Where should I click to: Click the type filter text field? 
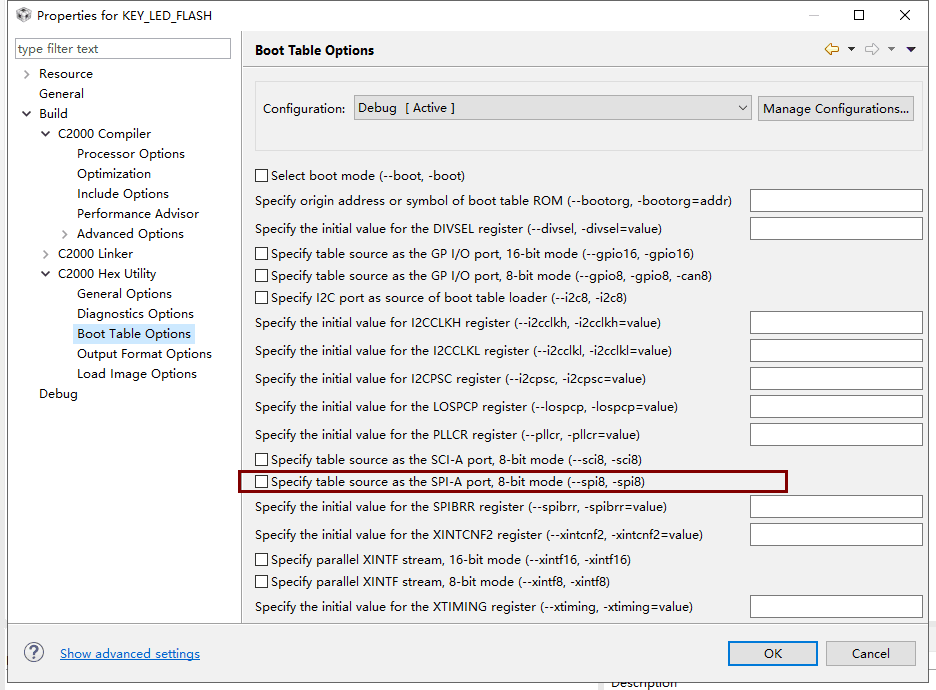click(123, 49)
